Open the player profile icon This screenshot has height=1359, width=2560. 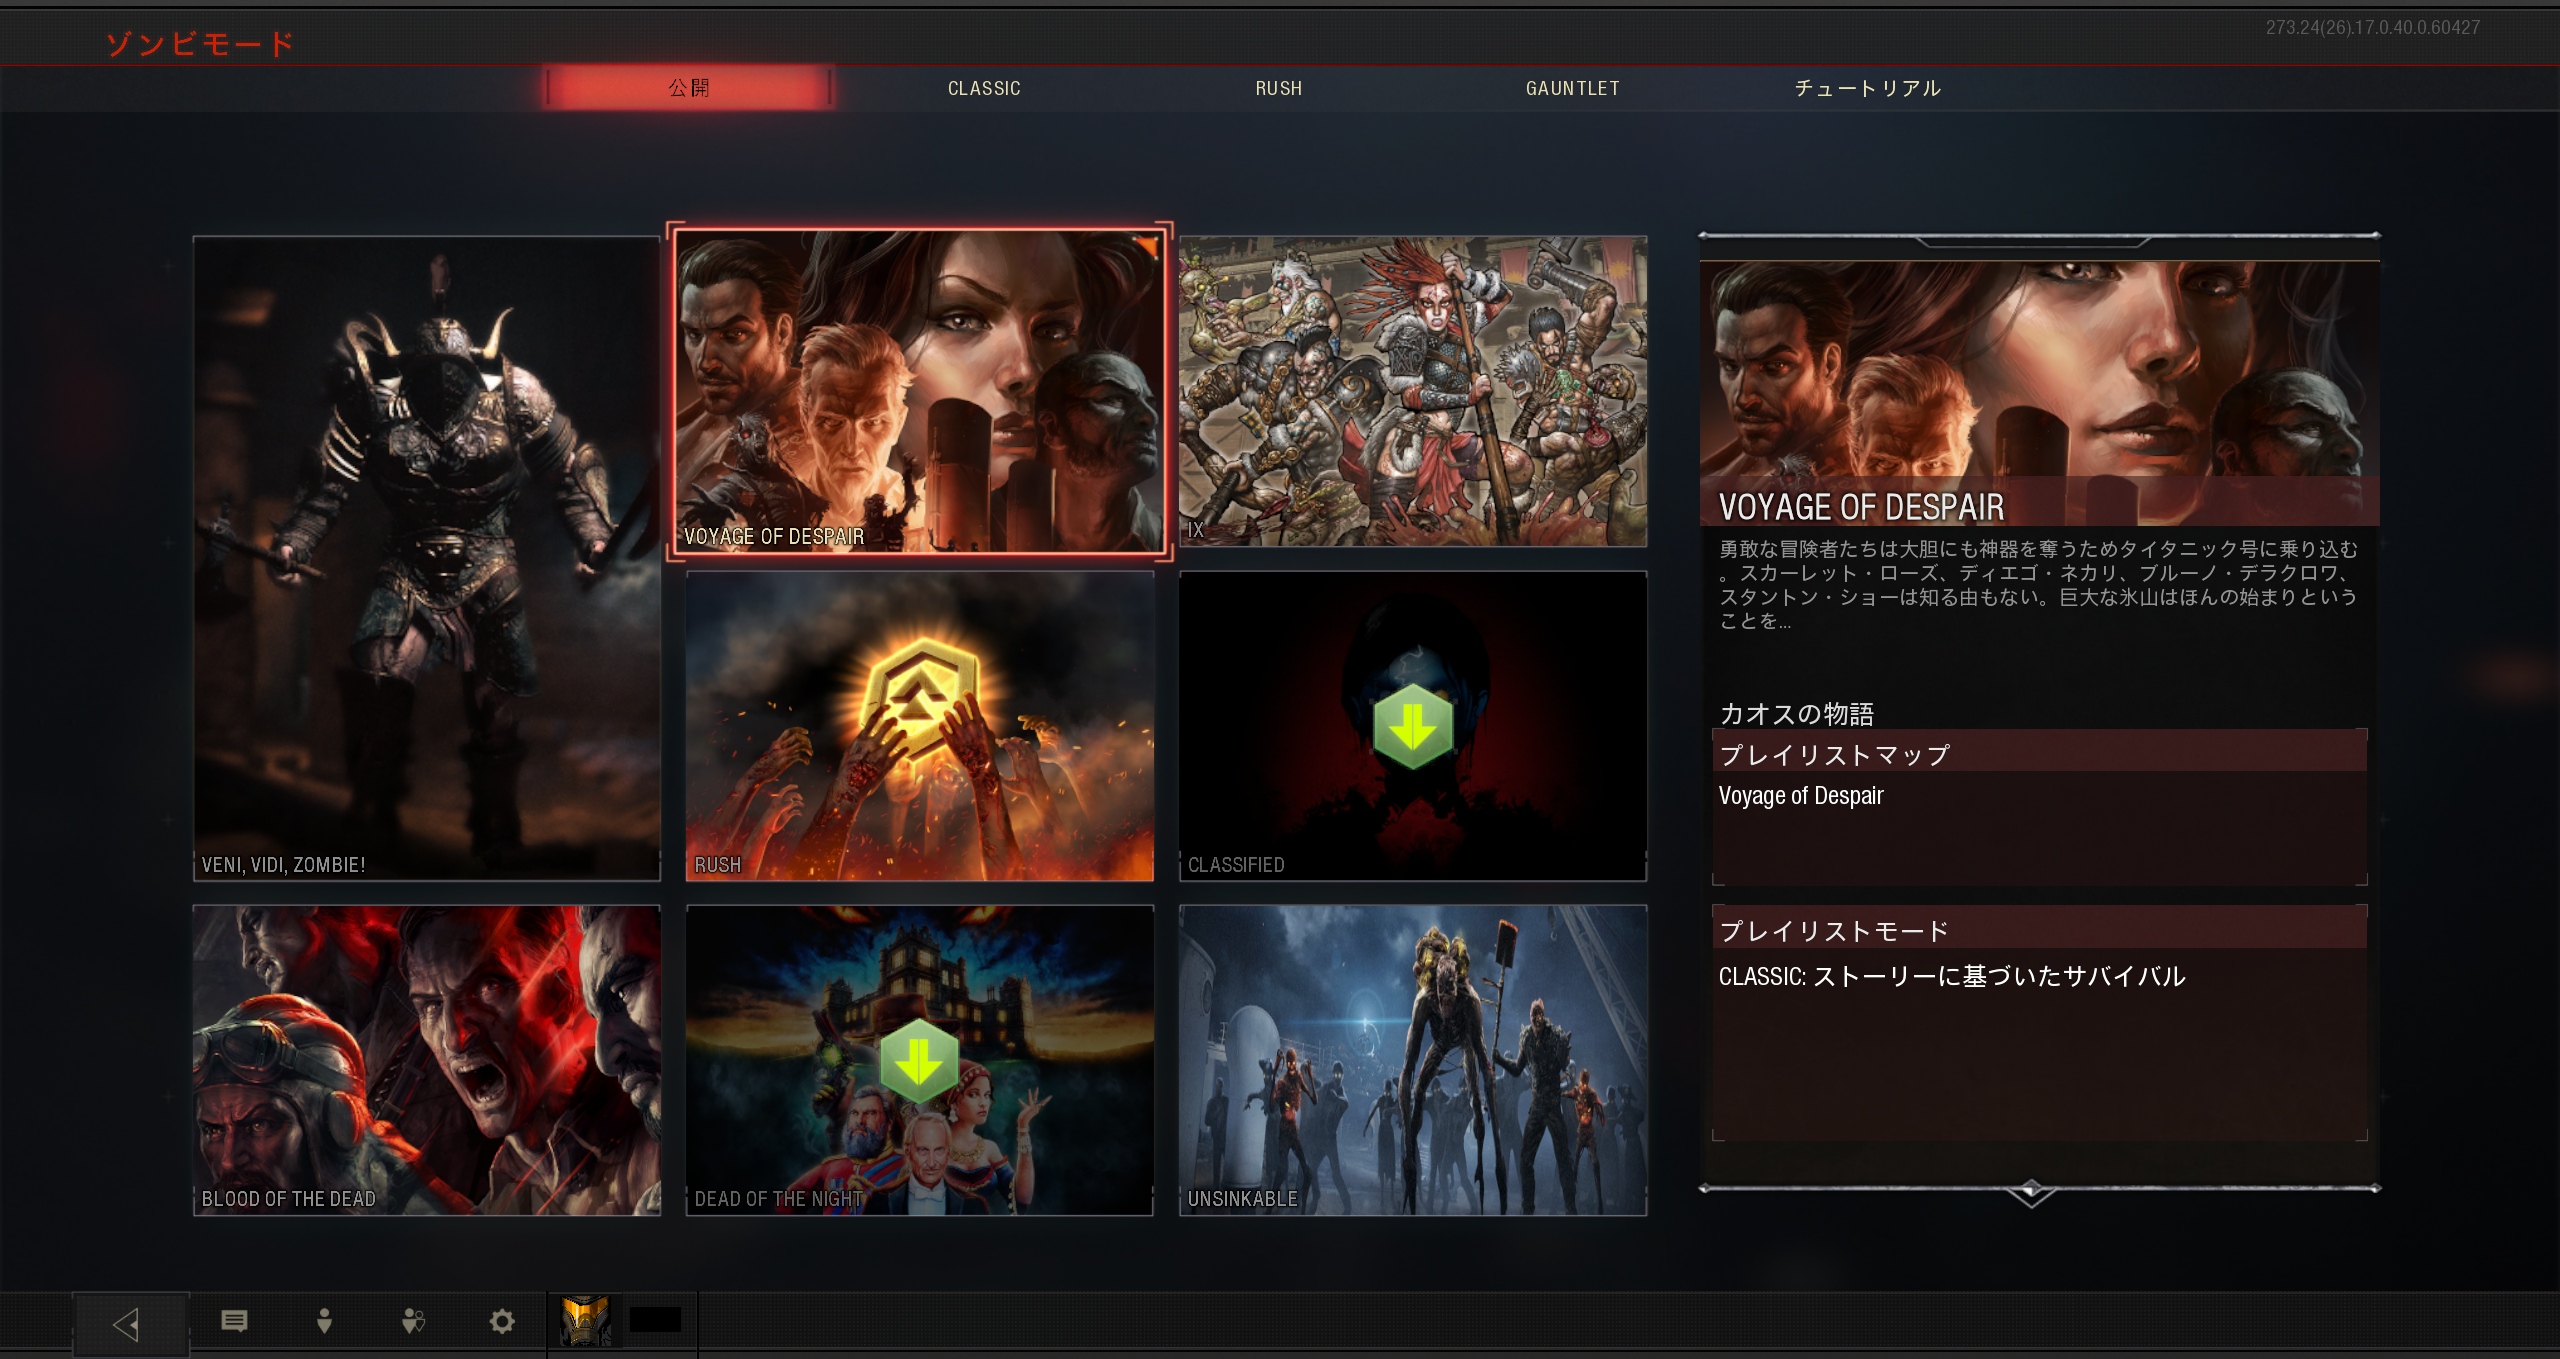[x=324, y=1322]
